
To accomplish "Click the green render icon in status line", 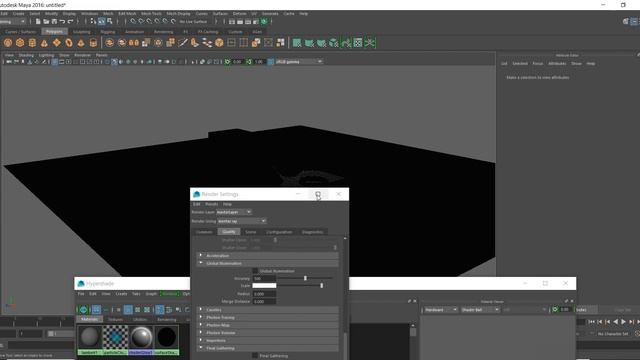I will pyautogui.click(x=264, y=22).
